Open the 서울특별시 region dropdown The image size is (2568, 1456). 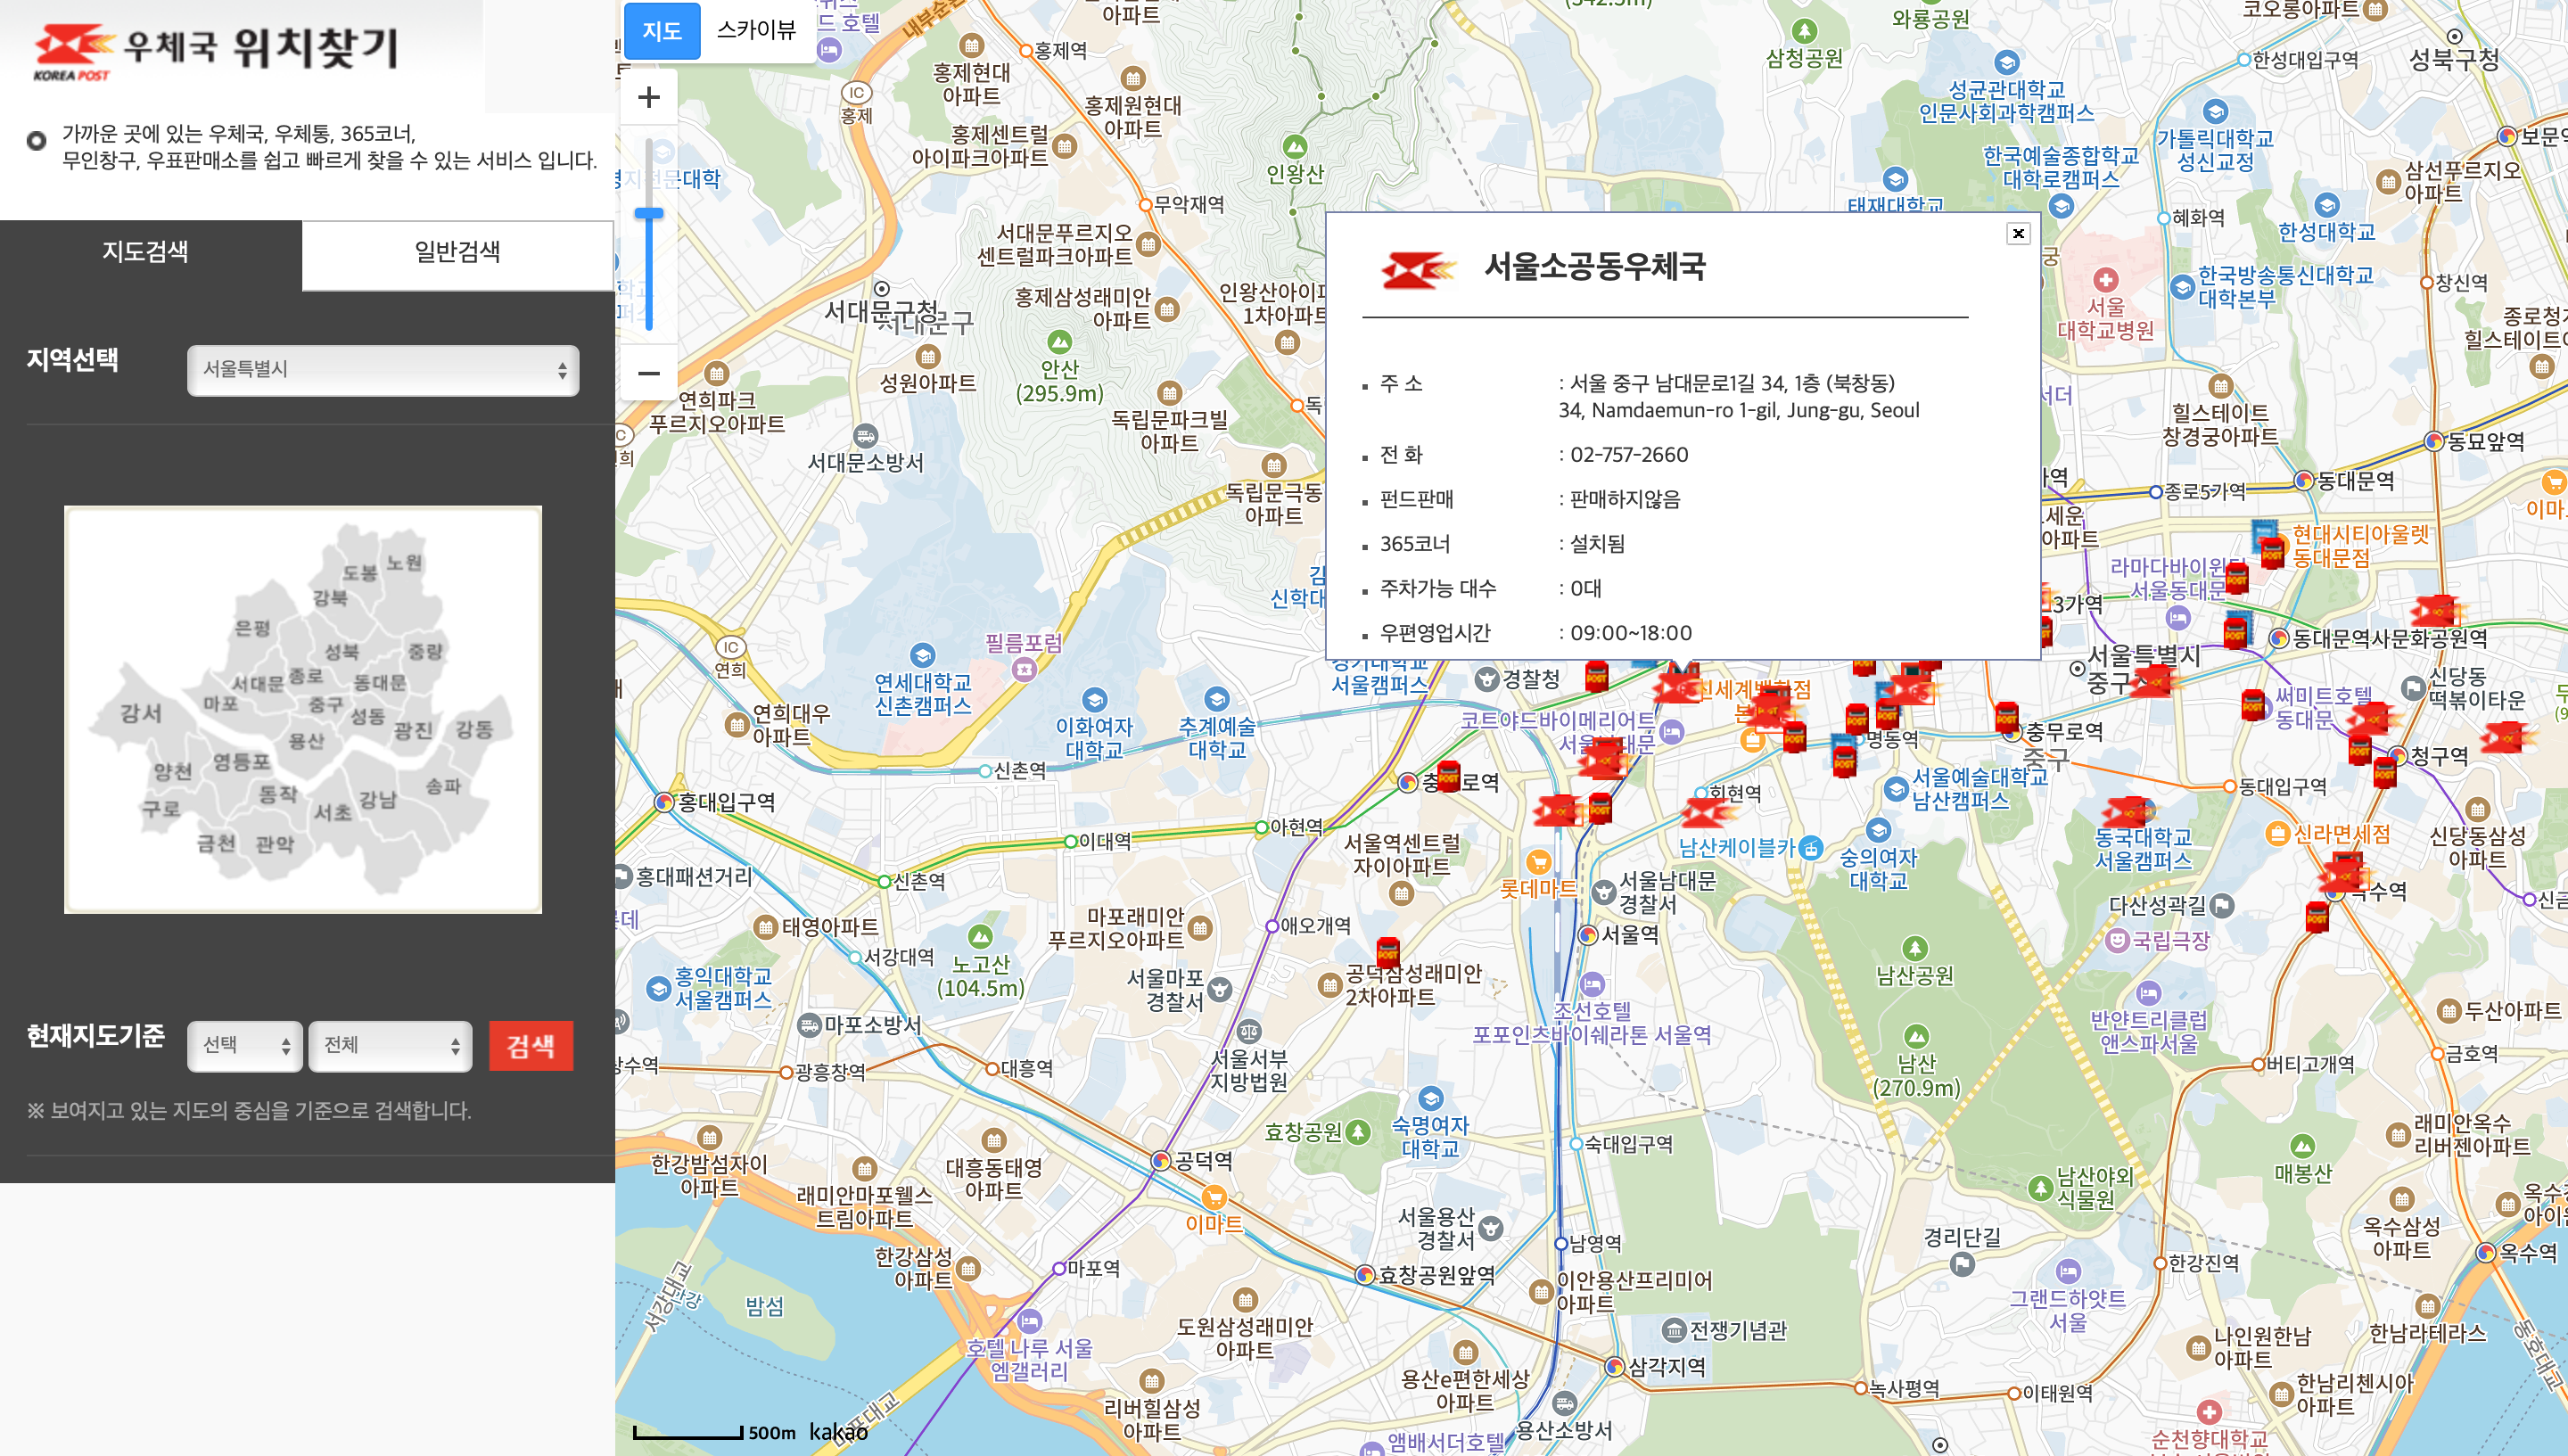[x=383, y=370]
